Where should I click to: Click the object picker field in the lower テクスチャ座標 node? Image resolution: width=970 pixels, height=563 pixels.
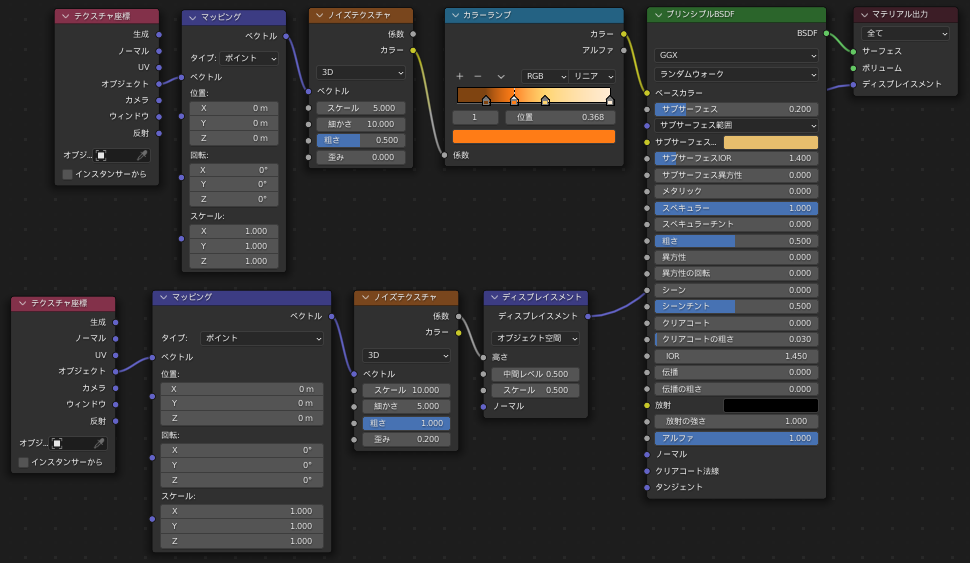78,443
